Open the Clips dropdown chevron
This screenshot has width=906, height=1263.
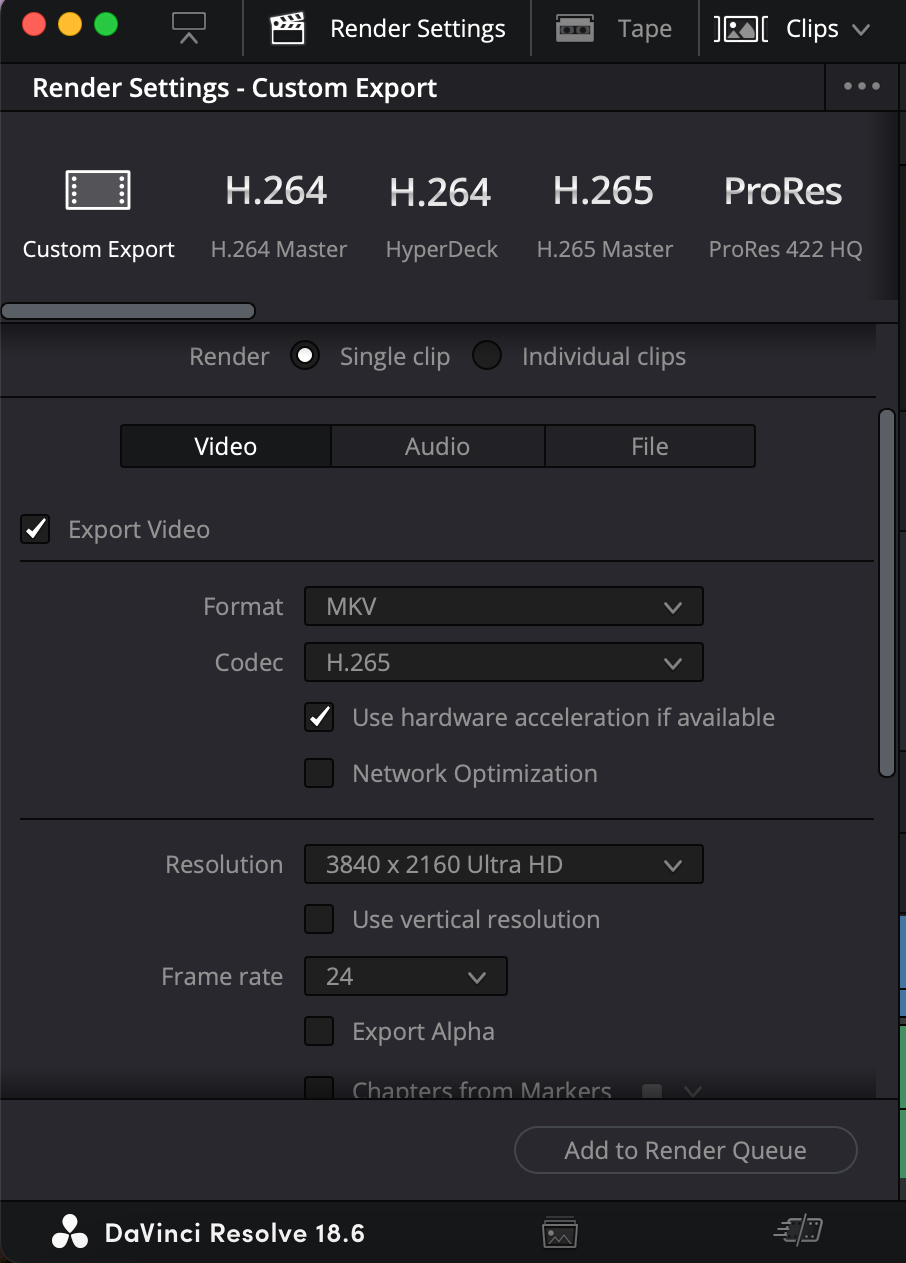(x=861, y=30)
